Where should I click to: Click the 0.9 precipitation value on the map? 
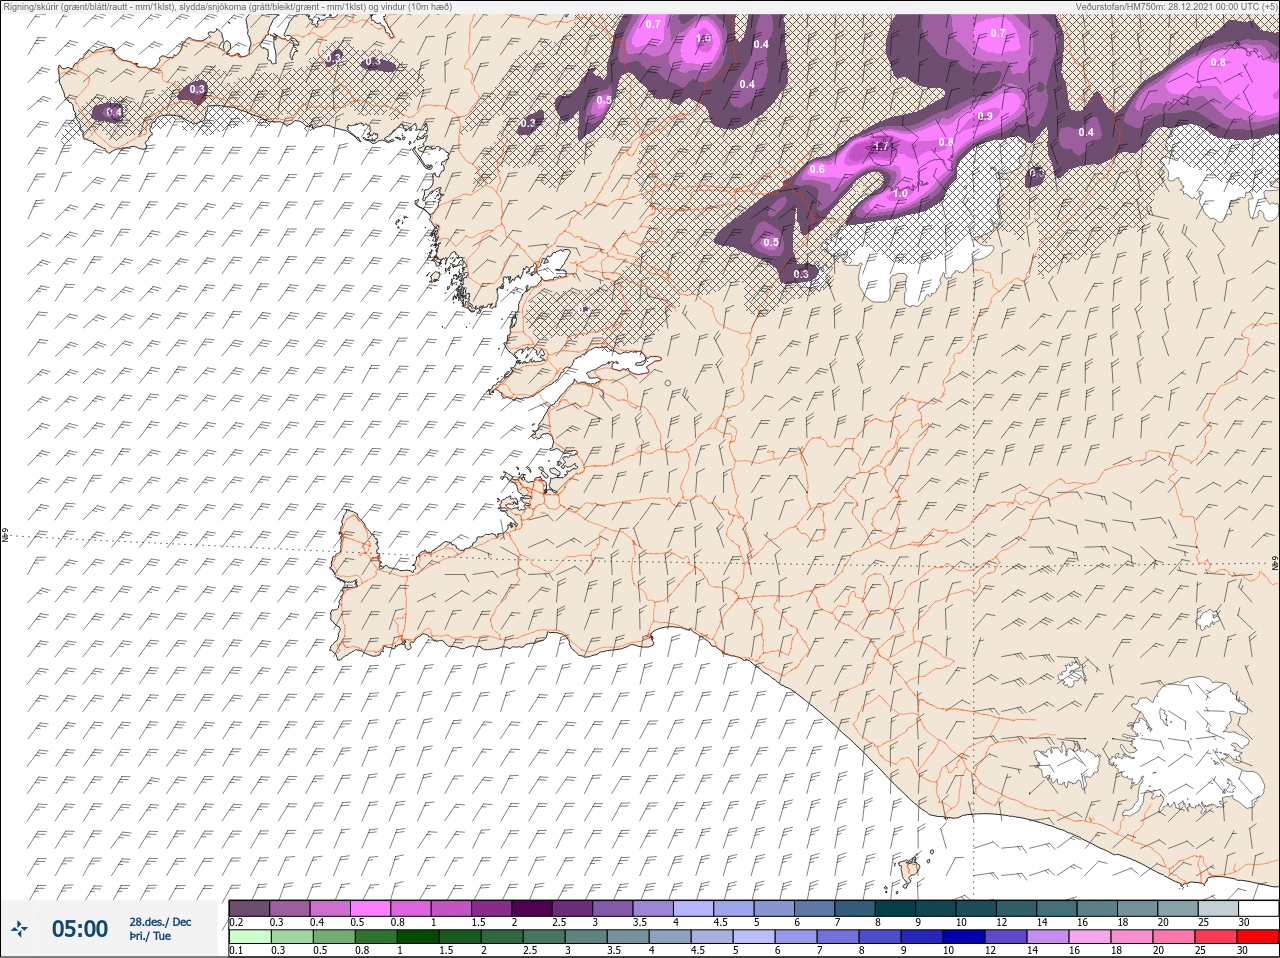coord(985,116)
